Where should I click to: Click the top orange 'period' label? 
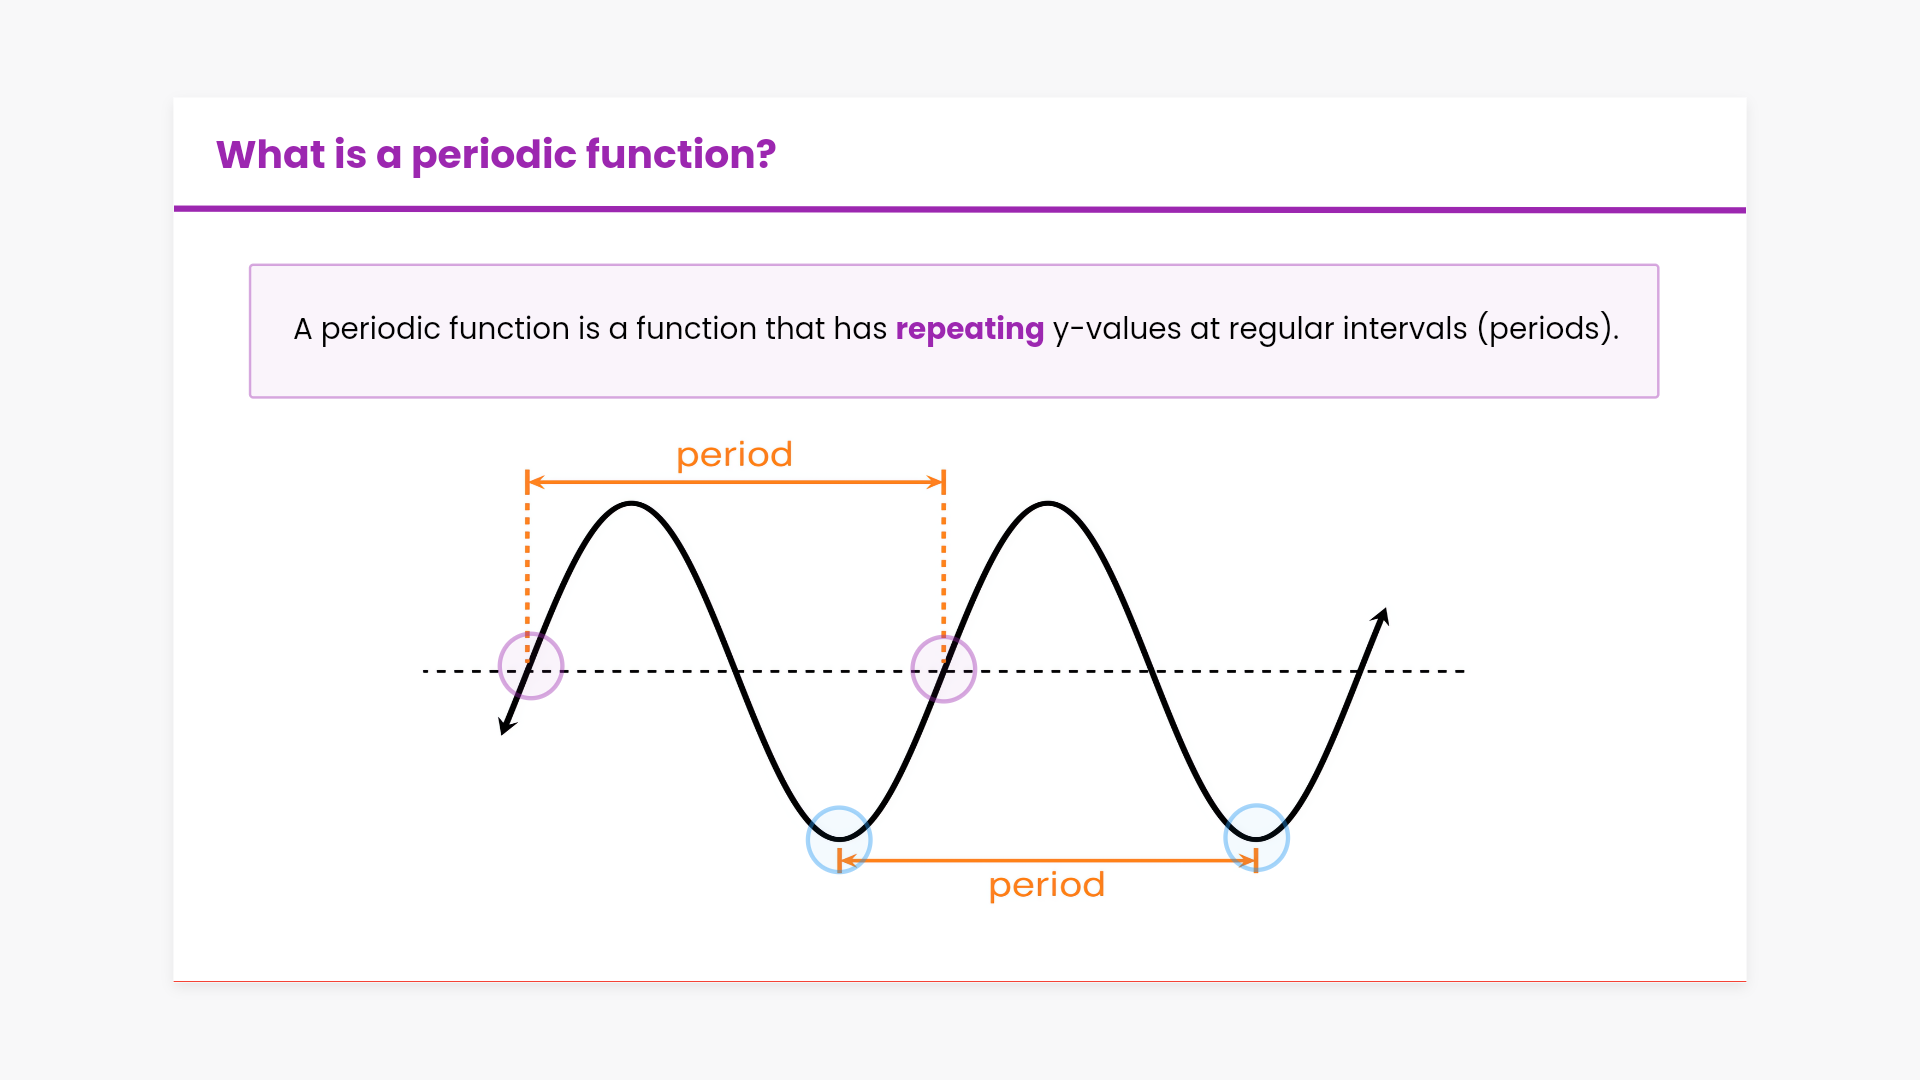click(x=734, y=455)
